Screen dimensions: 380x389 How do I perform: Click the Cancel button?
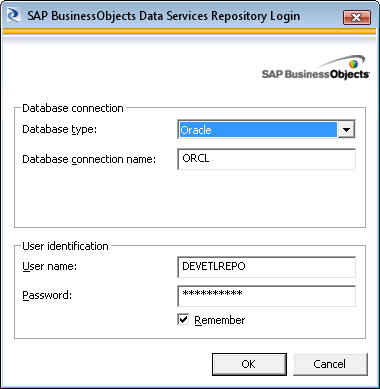click(330, 364)
